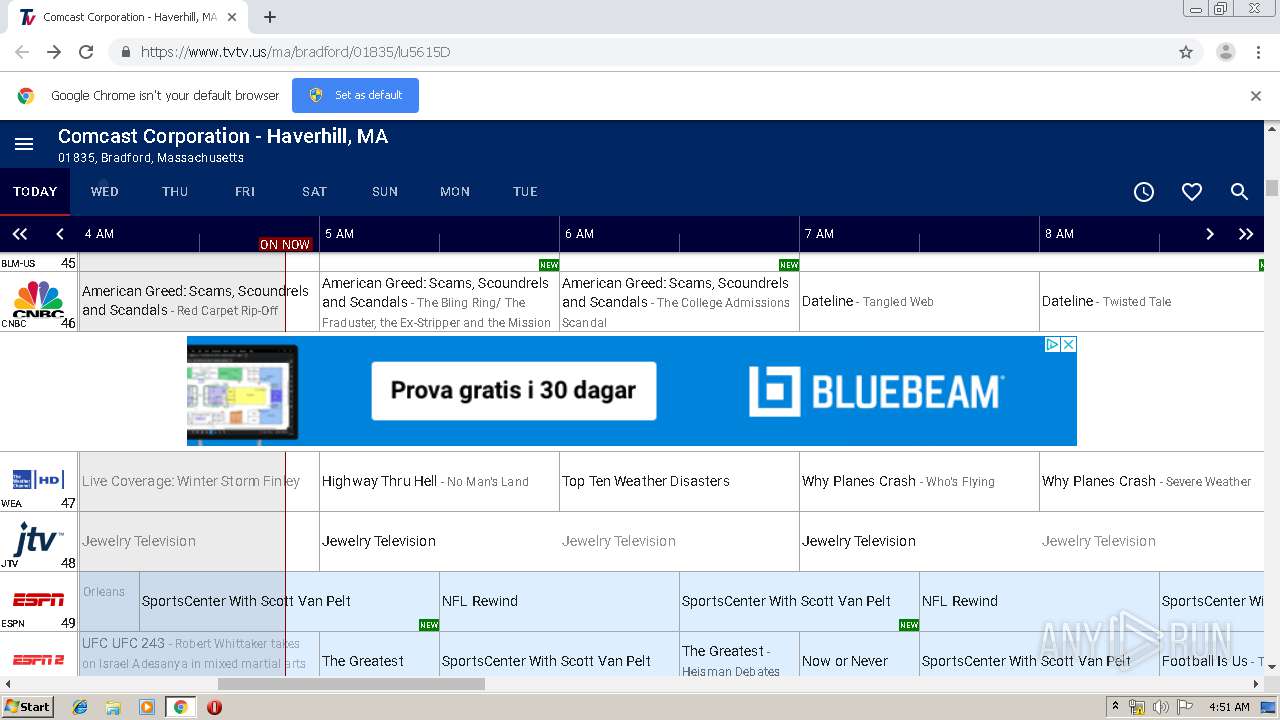Image resolution: width=1280 pixels, height=720 pixels.
Task: Open AdChoices info icon on ad
Action: (x=1053, y=344)
